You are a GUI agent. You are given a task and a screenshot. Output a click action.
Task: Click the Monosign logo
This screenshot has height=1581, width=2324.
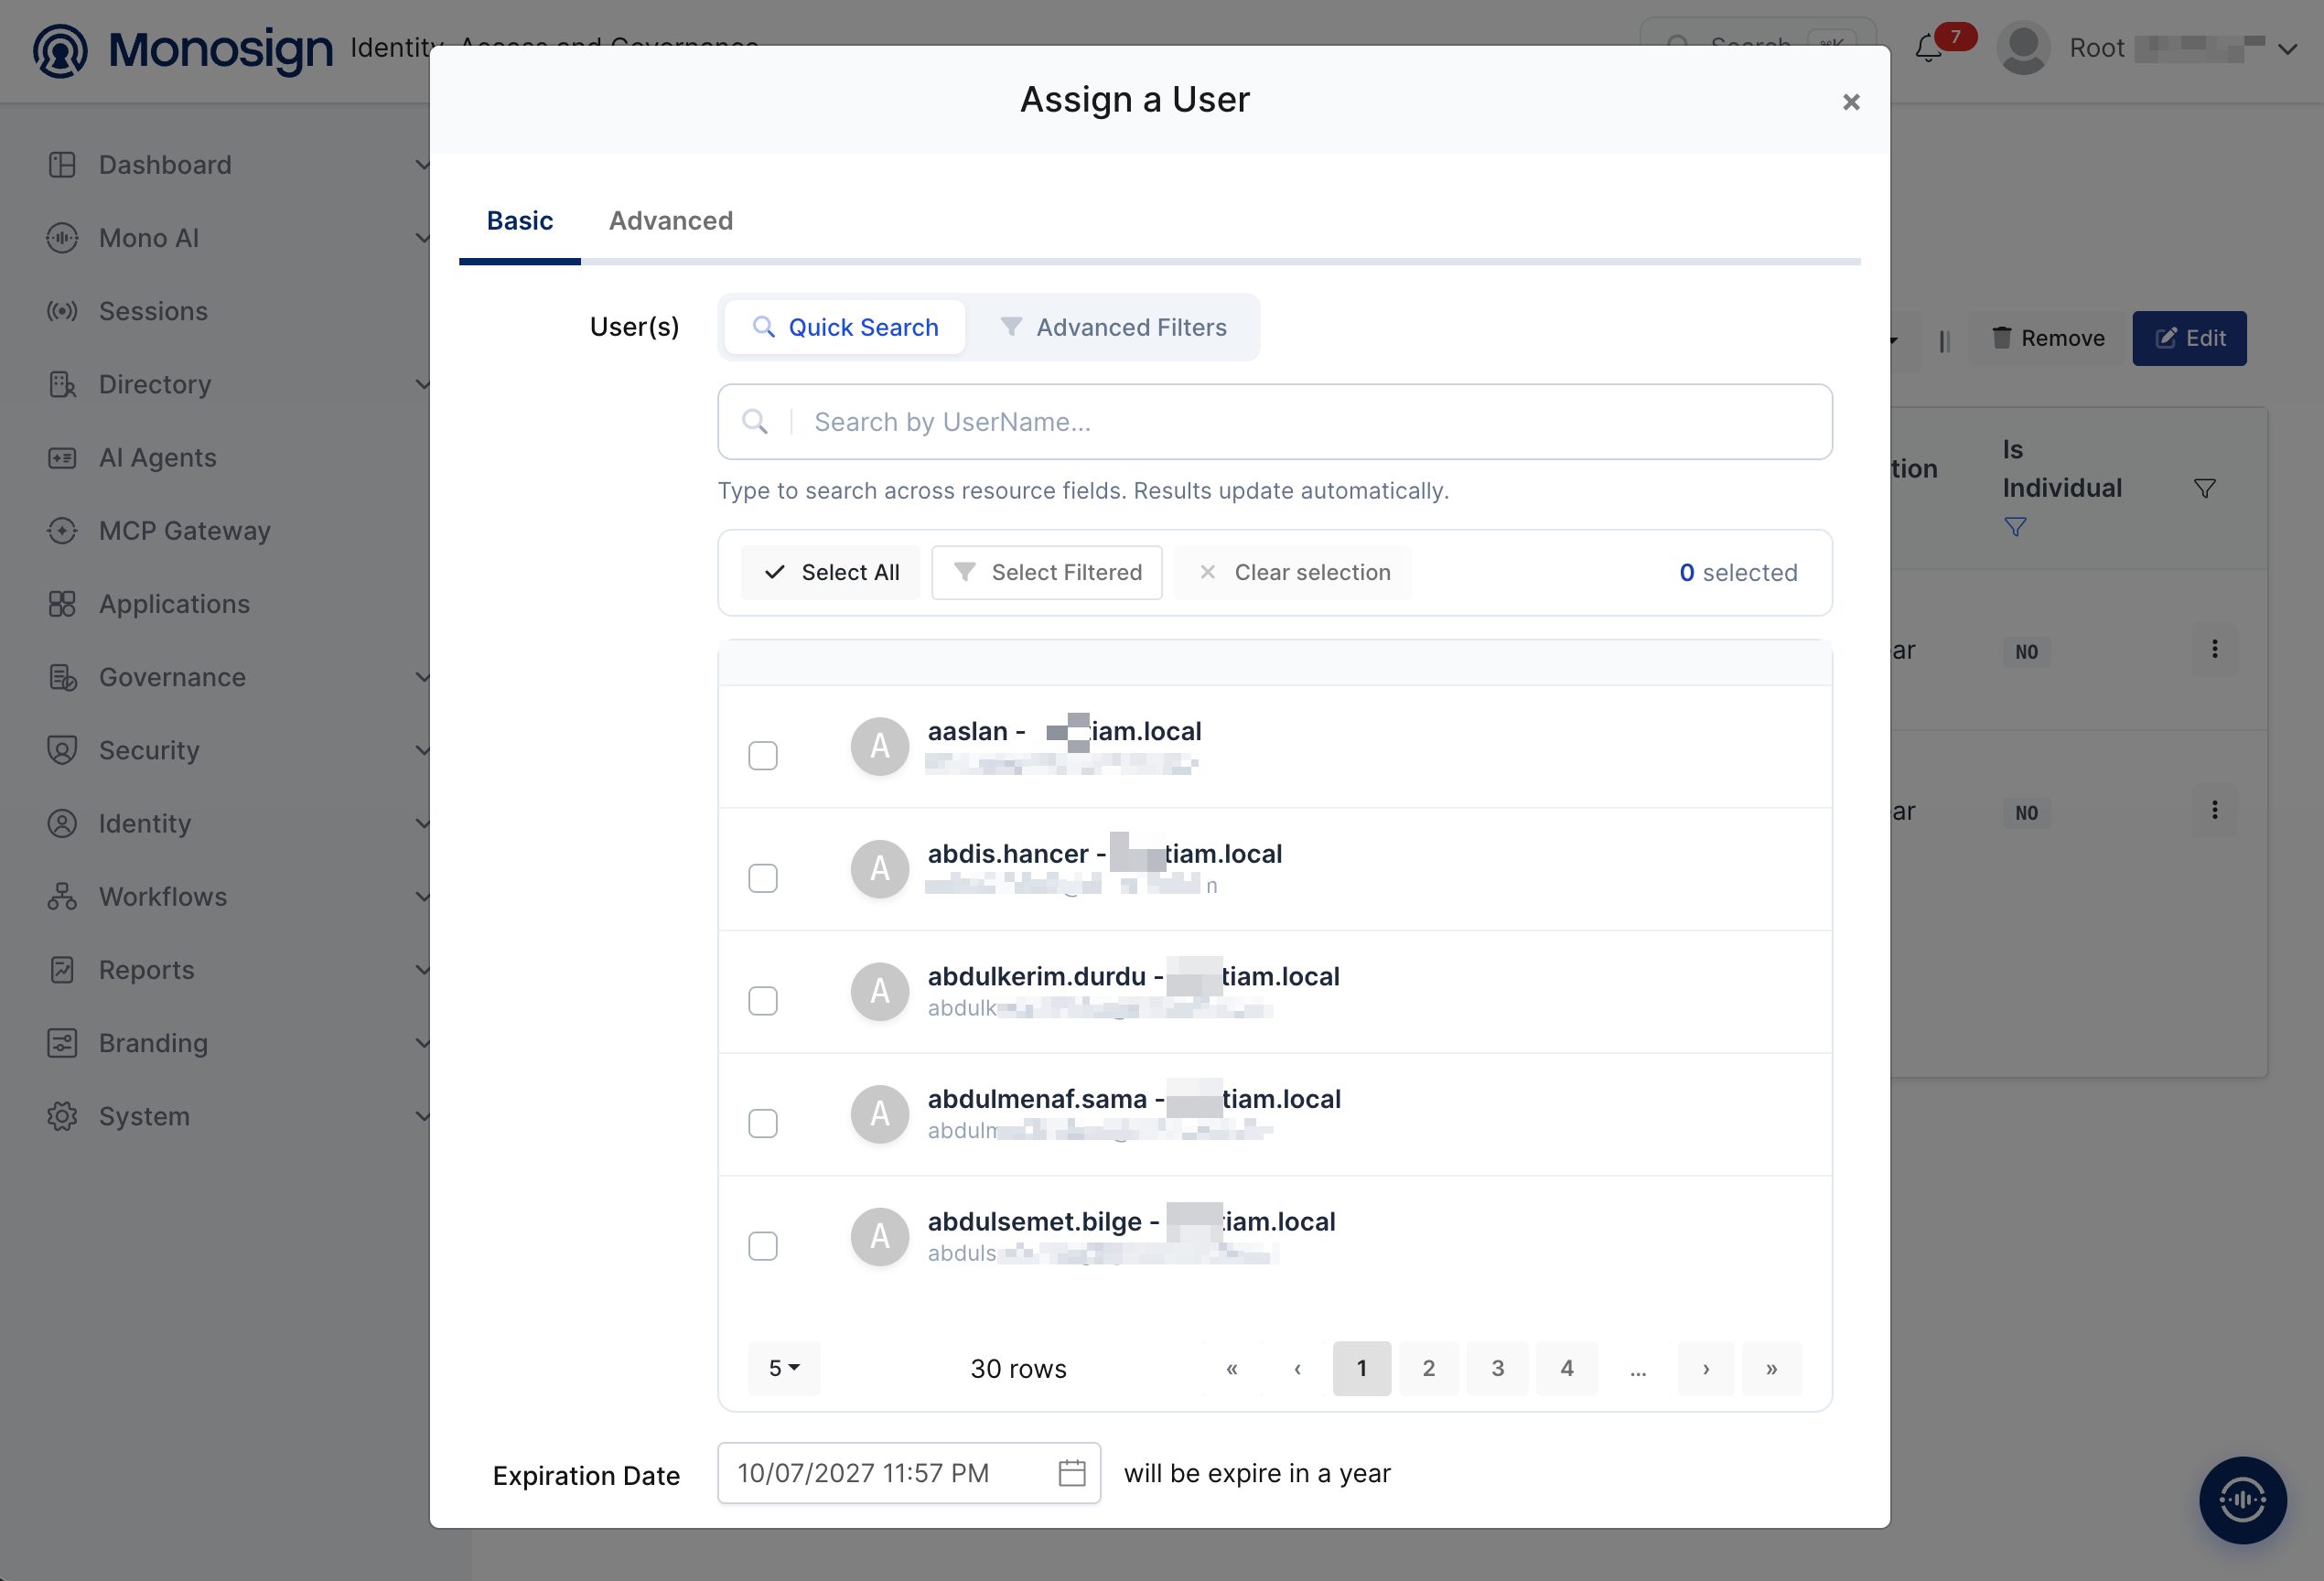pos(183,50)
